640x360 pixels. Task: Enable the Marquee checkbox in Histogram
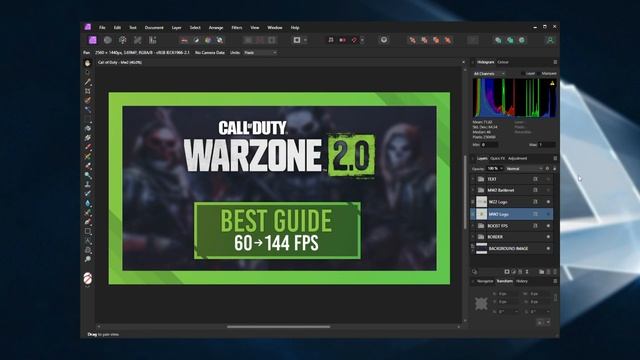539,73
